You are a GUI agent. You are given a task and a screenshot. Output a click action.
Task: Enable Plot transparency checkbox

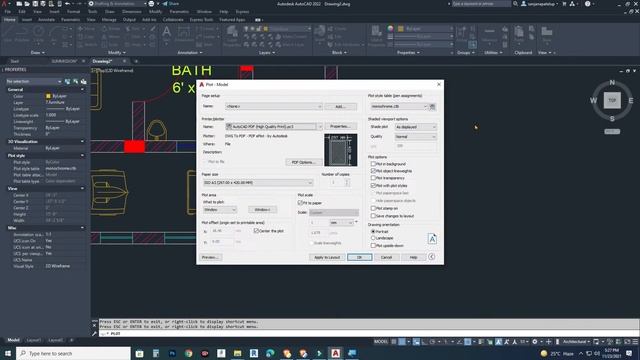click(373, 178)
